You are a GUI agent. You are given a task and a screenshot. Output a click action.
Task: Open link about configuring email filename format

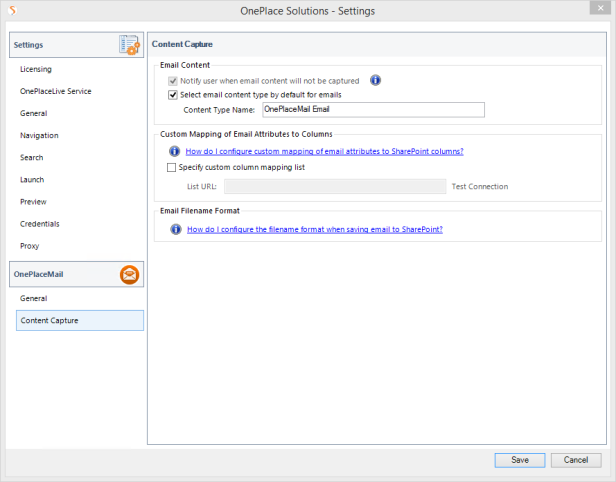(315, 229)
